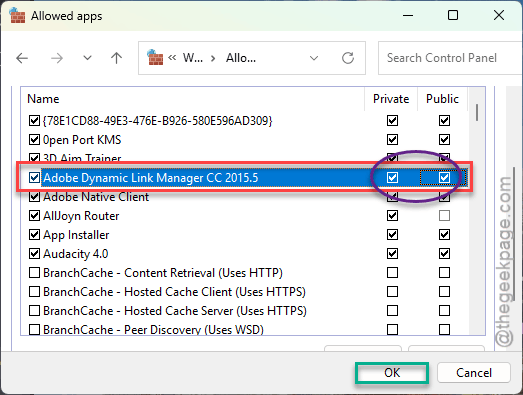The image size is (523, 395).
Task: Click the breadcrumb overflow chevrons
Action: [x=172, y=58]
